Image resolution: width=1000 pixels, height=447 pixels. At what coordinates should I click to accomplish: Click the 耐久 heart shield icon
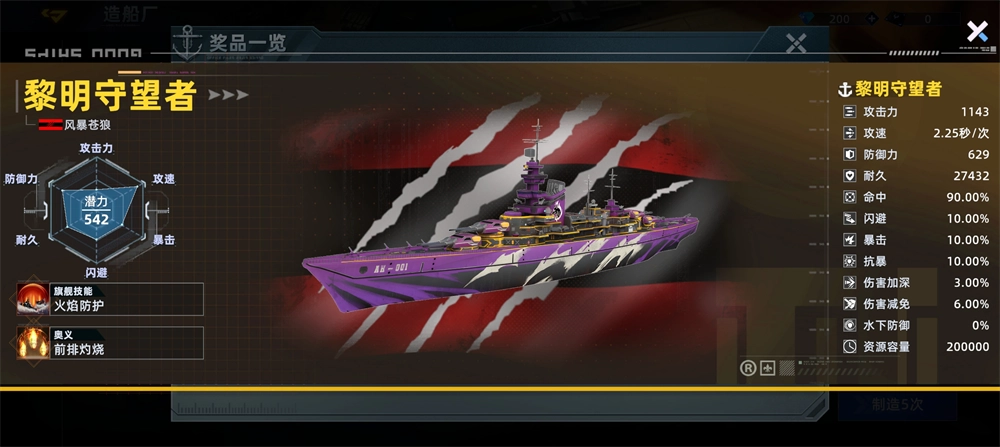point(849,176)
